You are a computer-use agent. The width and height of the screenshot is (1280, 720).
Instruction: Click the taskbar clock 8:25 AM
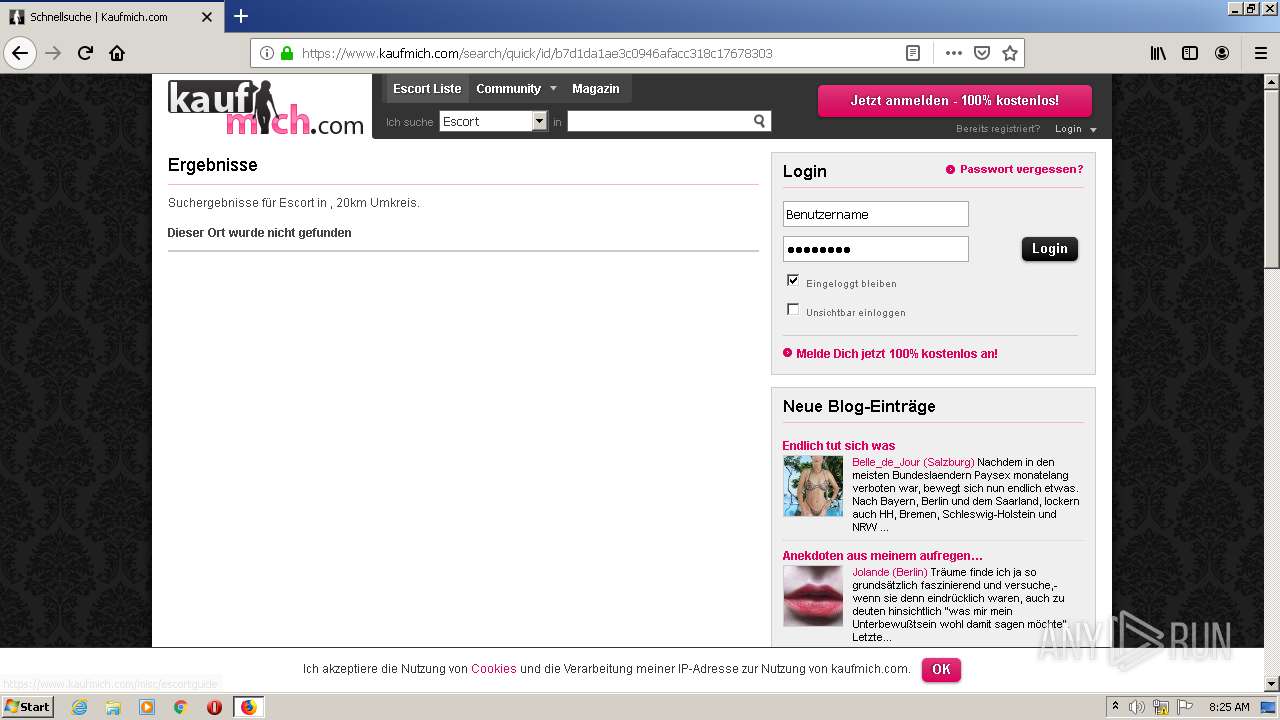point(1229,707)
